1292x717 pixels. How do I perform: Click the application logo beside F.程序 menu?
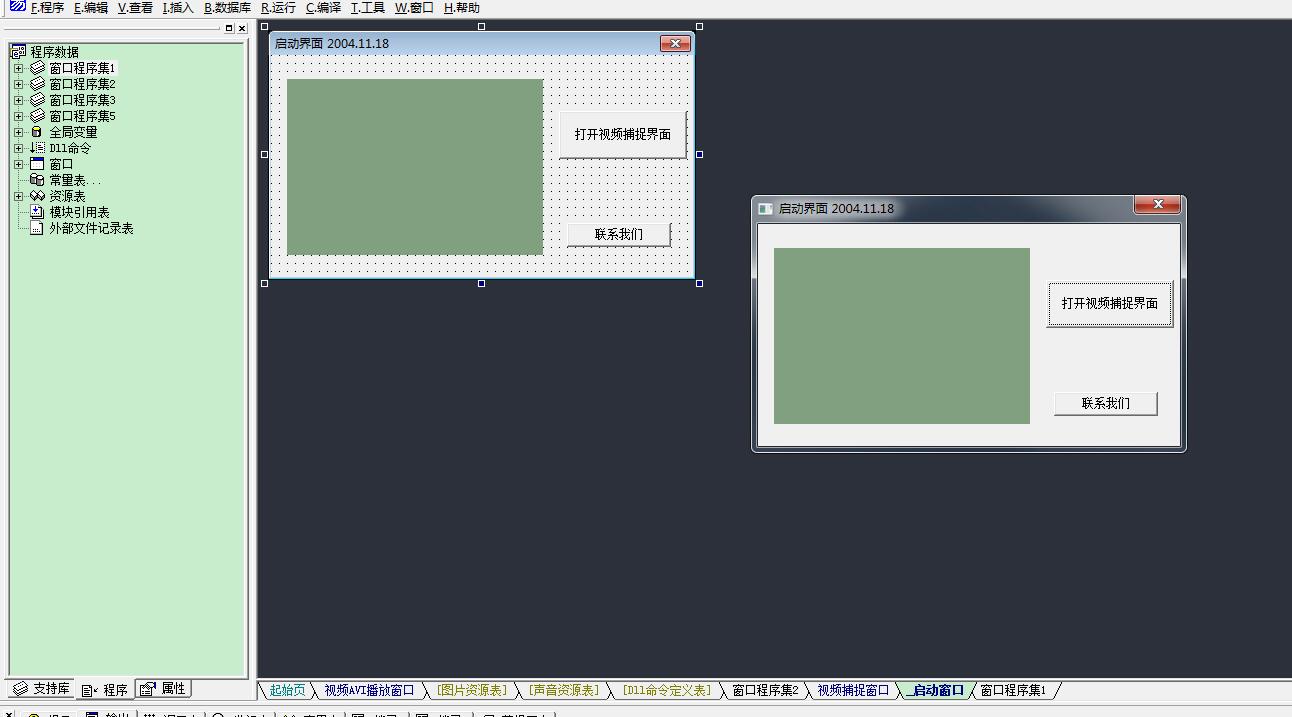coord(17,7)
